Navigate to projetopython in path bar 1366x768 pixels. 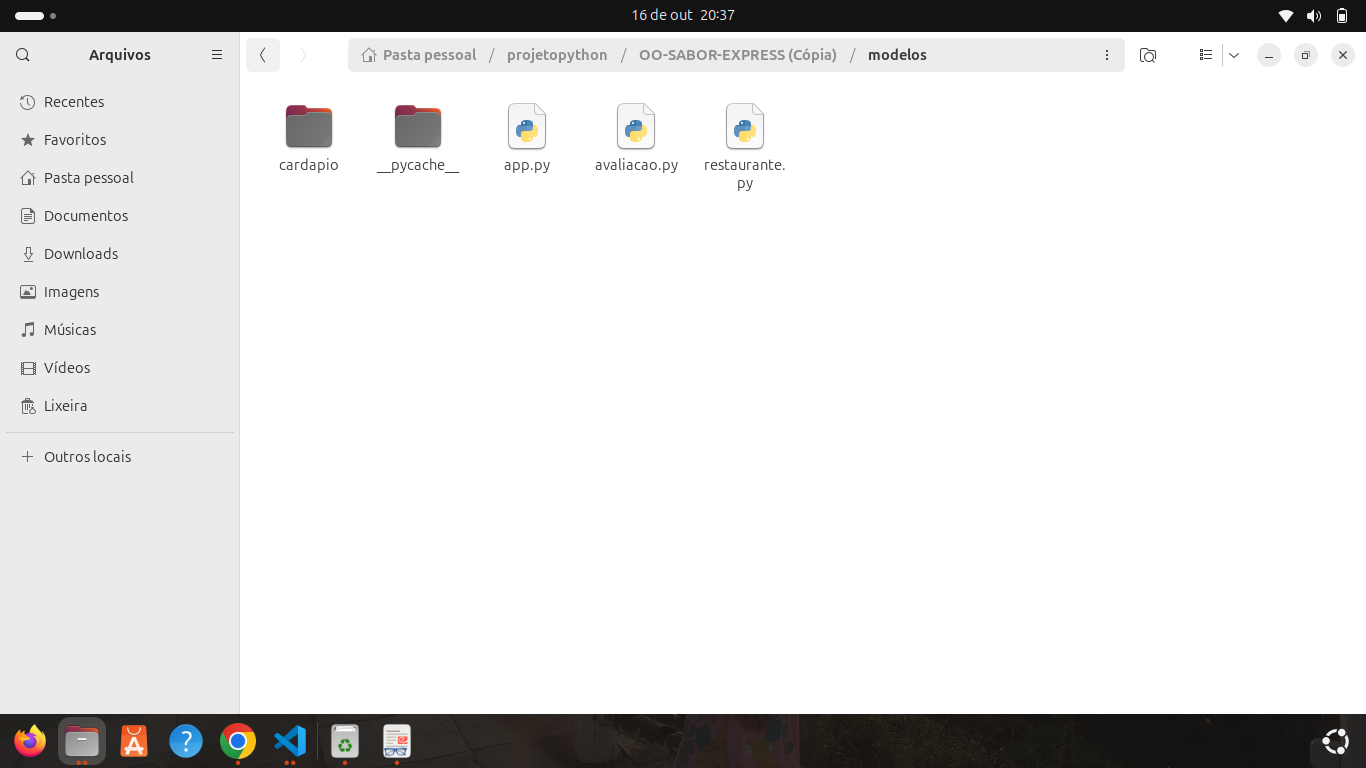(x=557, y=55)
